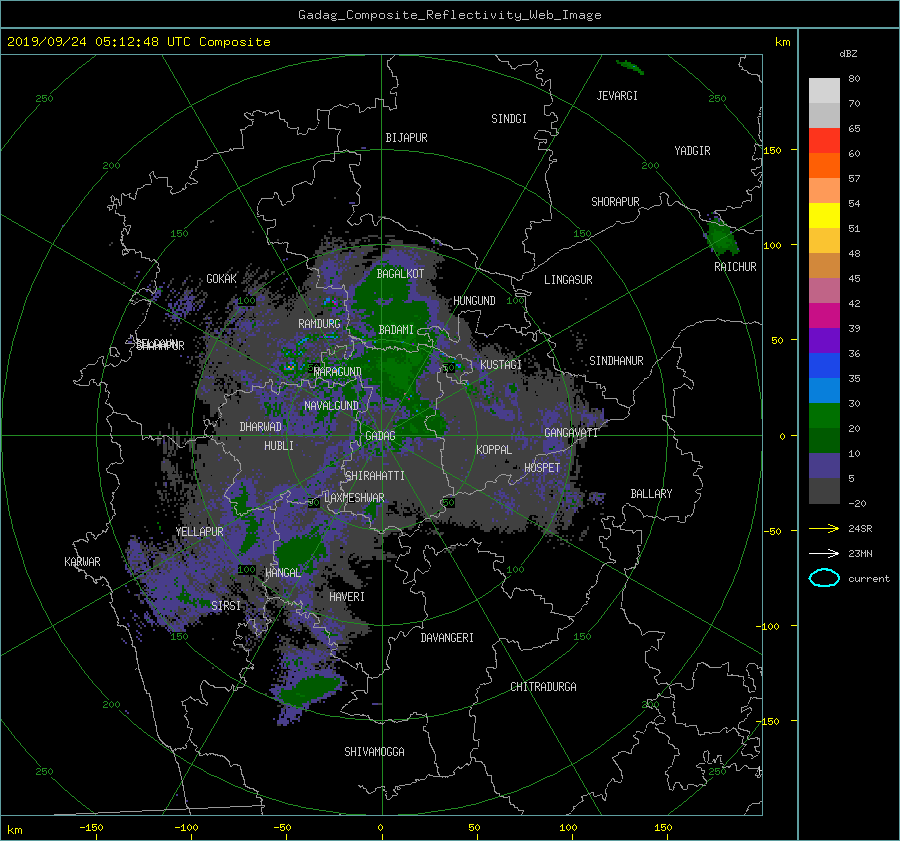Click the BIJAPUR city label
The height and width of the screenshot is (841, 900).
pos(406,138)
